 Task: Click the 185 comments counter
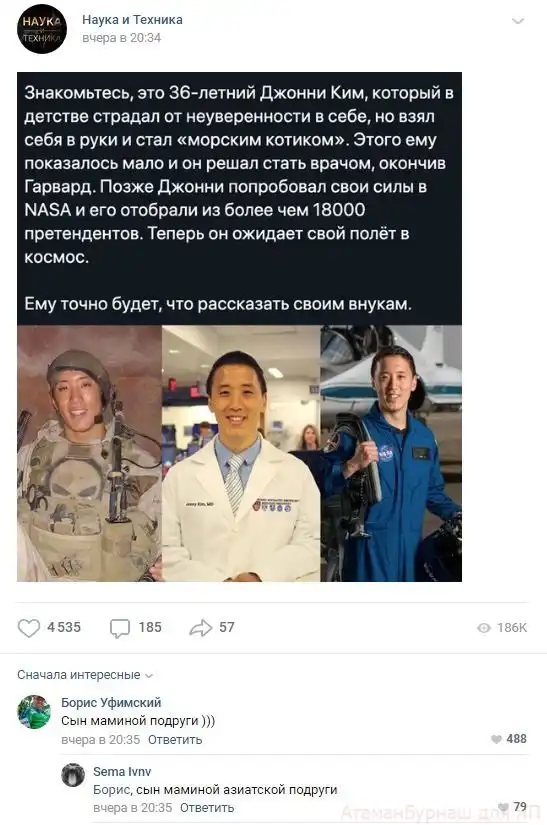point(150,627)
